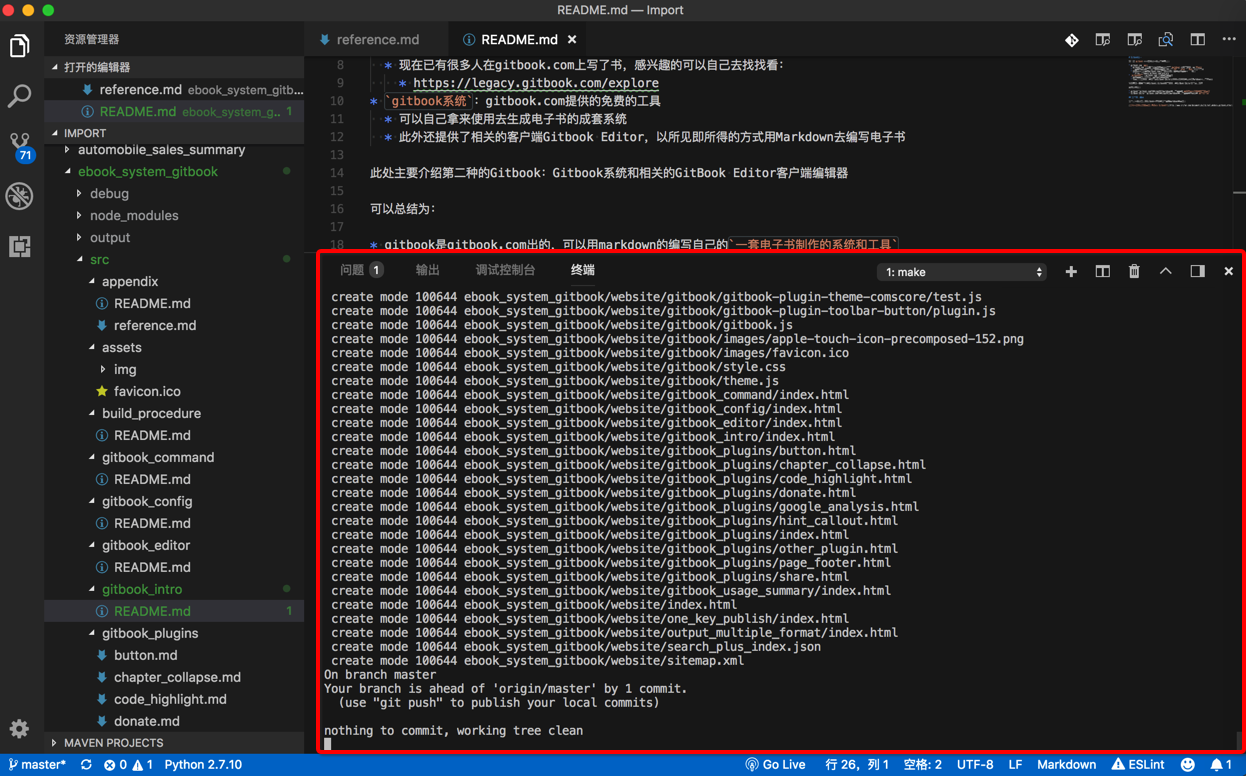
Task: Click the open changes icon in editor toolbar
Action: 1102,40
